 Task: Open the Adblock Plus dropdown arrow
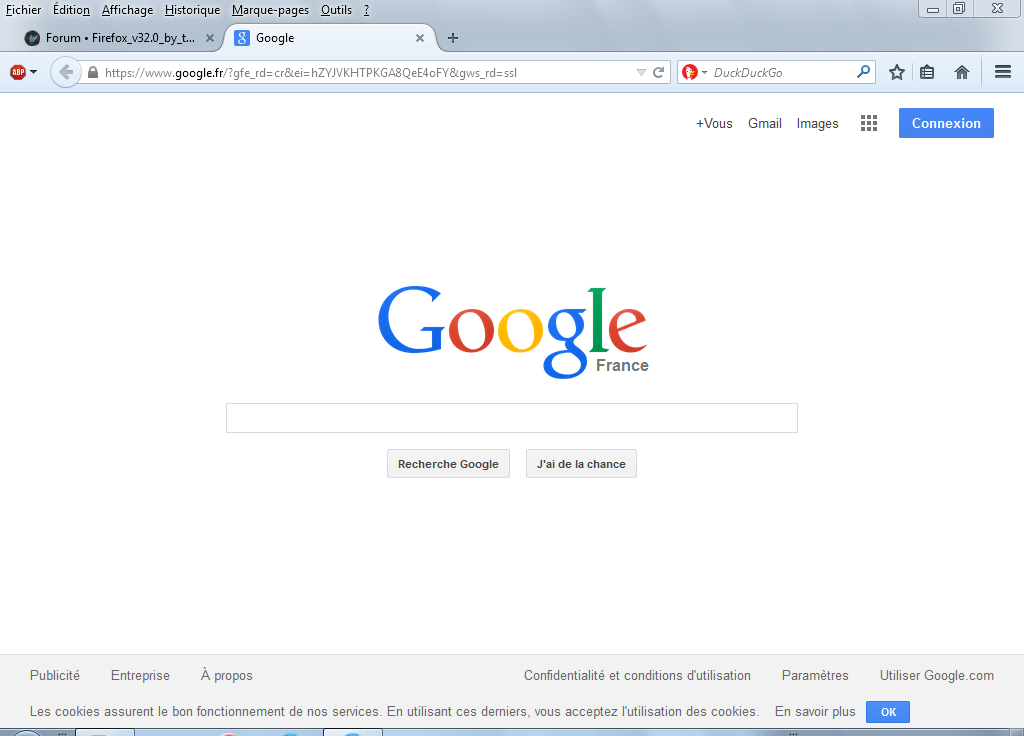tap(33, 72)
